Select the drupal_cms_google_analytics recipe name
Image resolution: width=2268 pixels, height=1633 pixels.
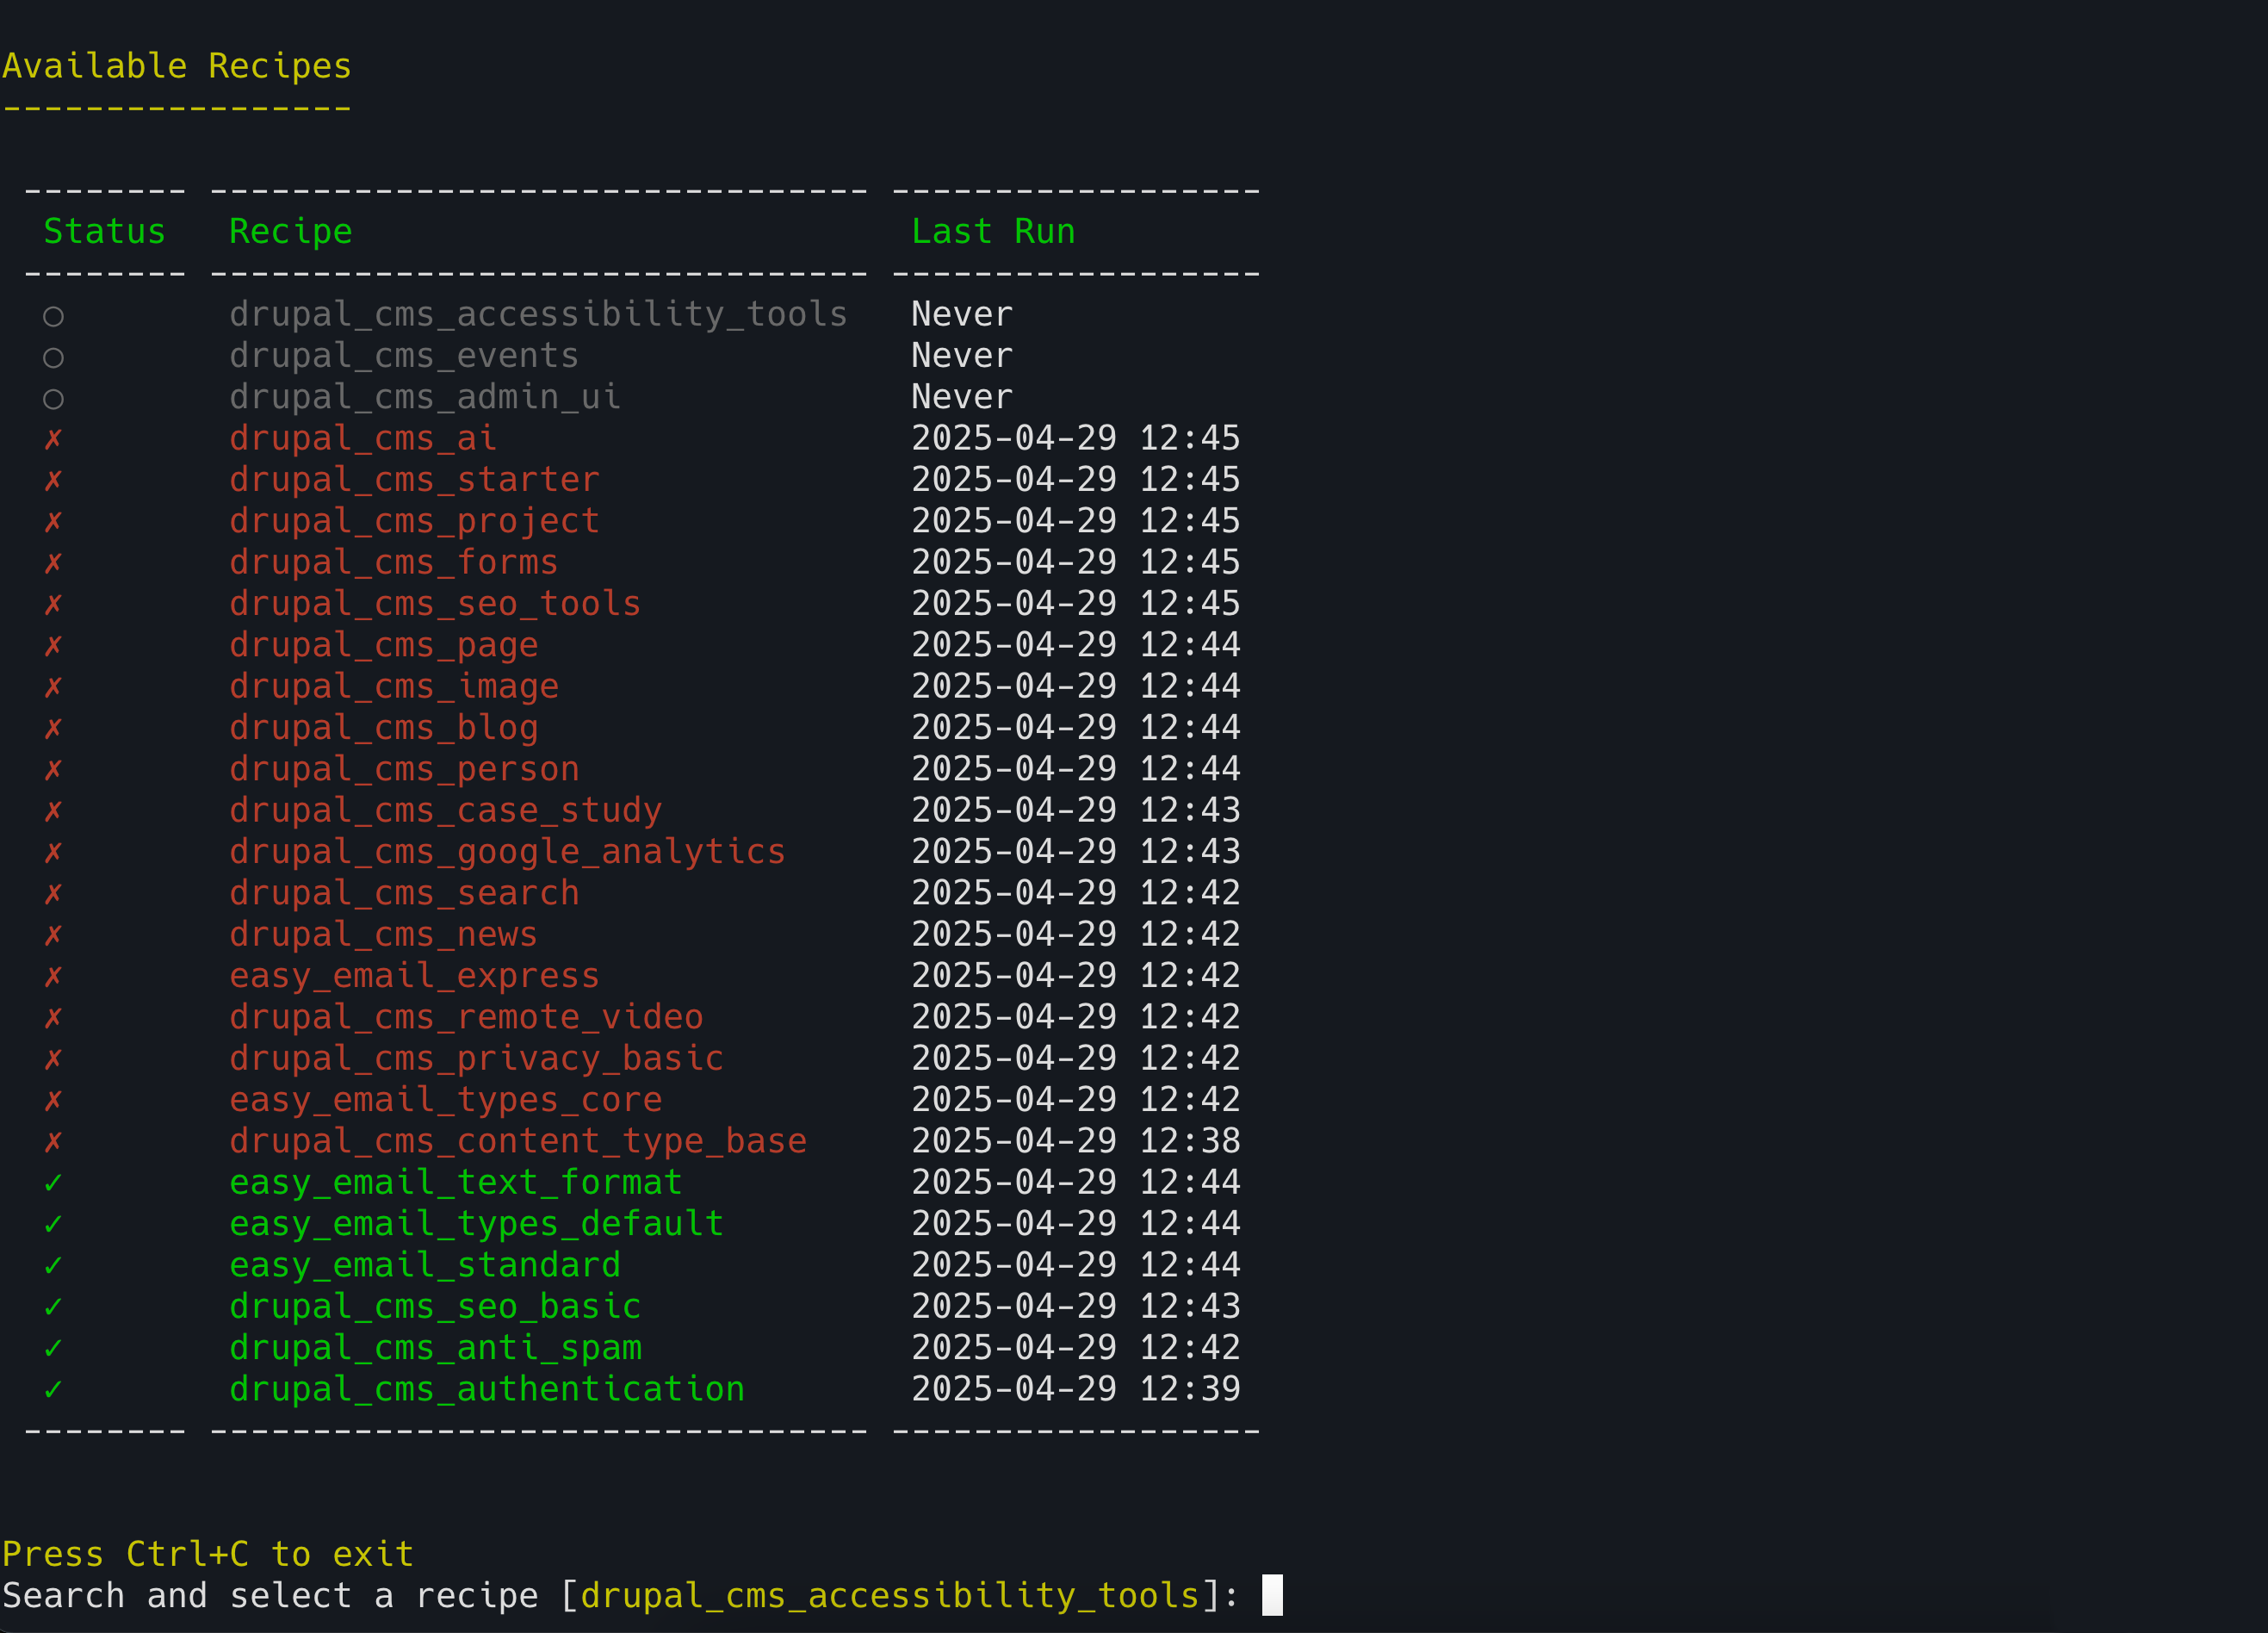pos(507,852)
